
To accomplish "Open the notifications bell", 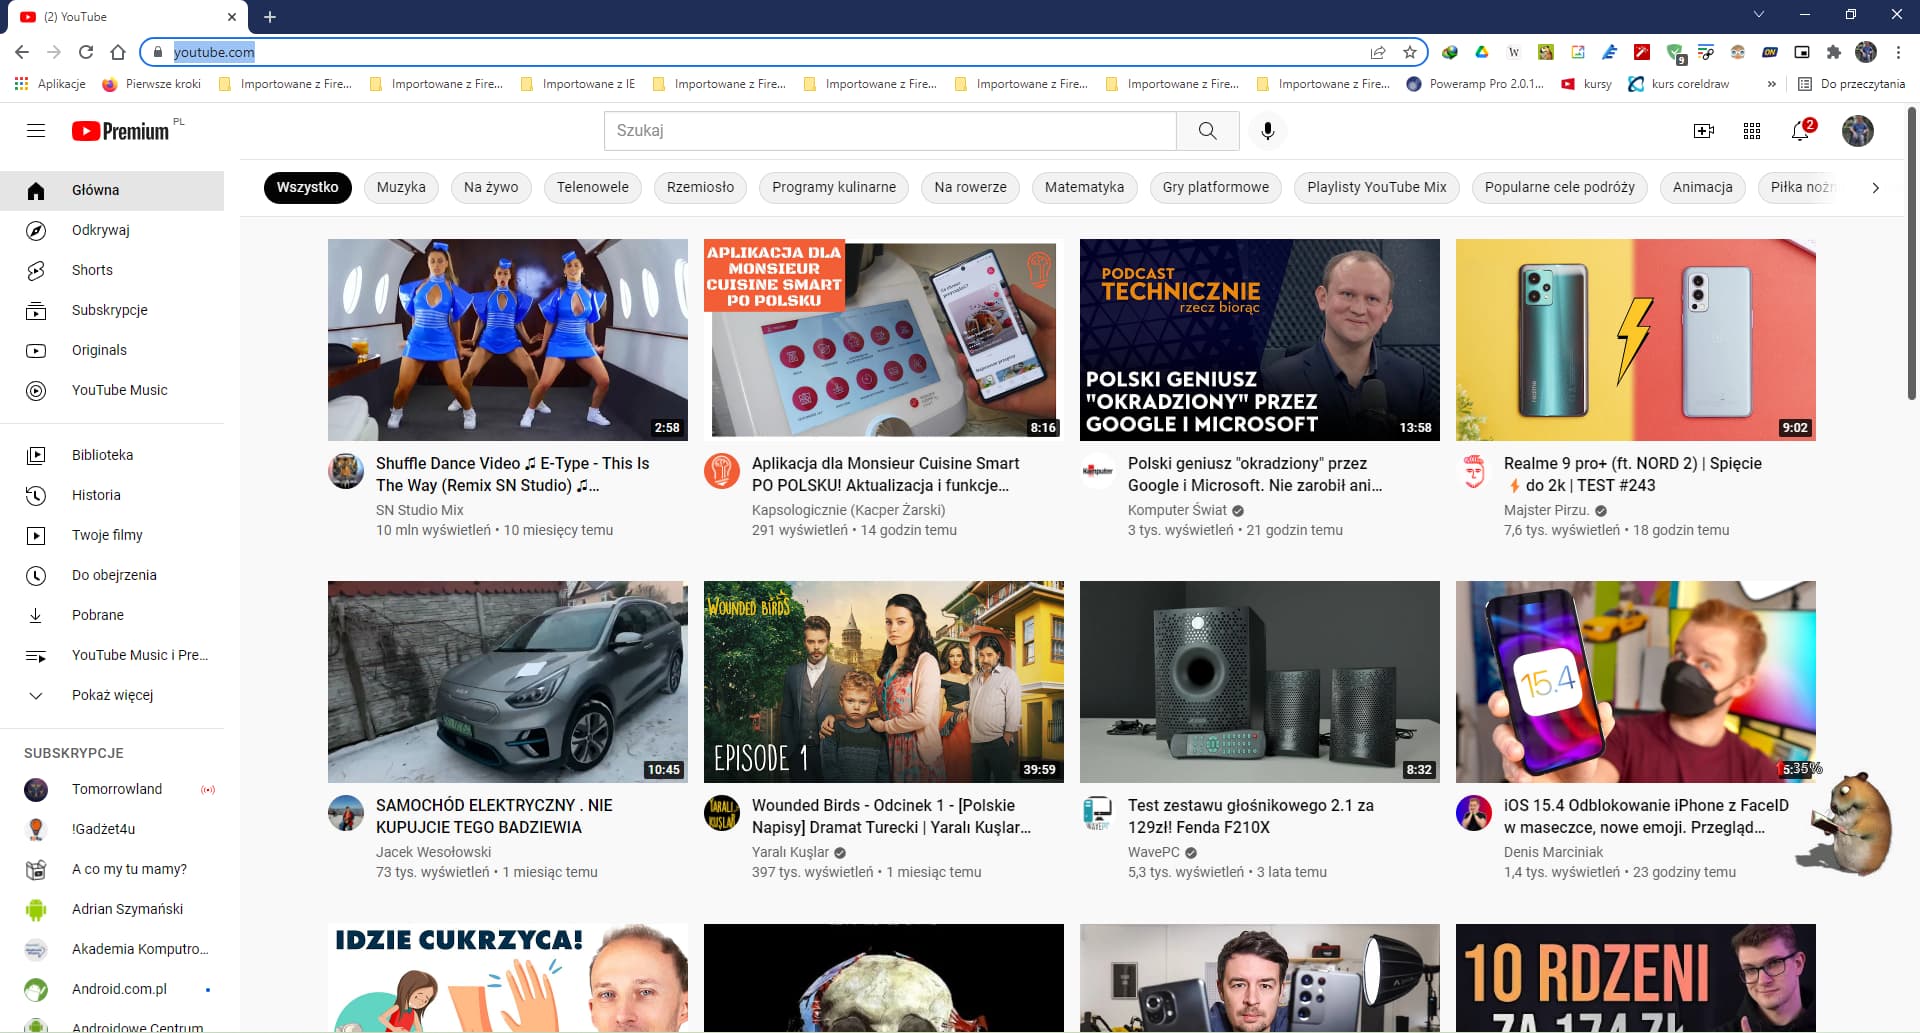I will pos(1801,131).
